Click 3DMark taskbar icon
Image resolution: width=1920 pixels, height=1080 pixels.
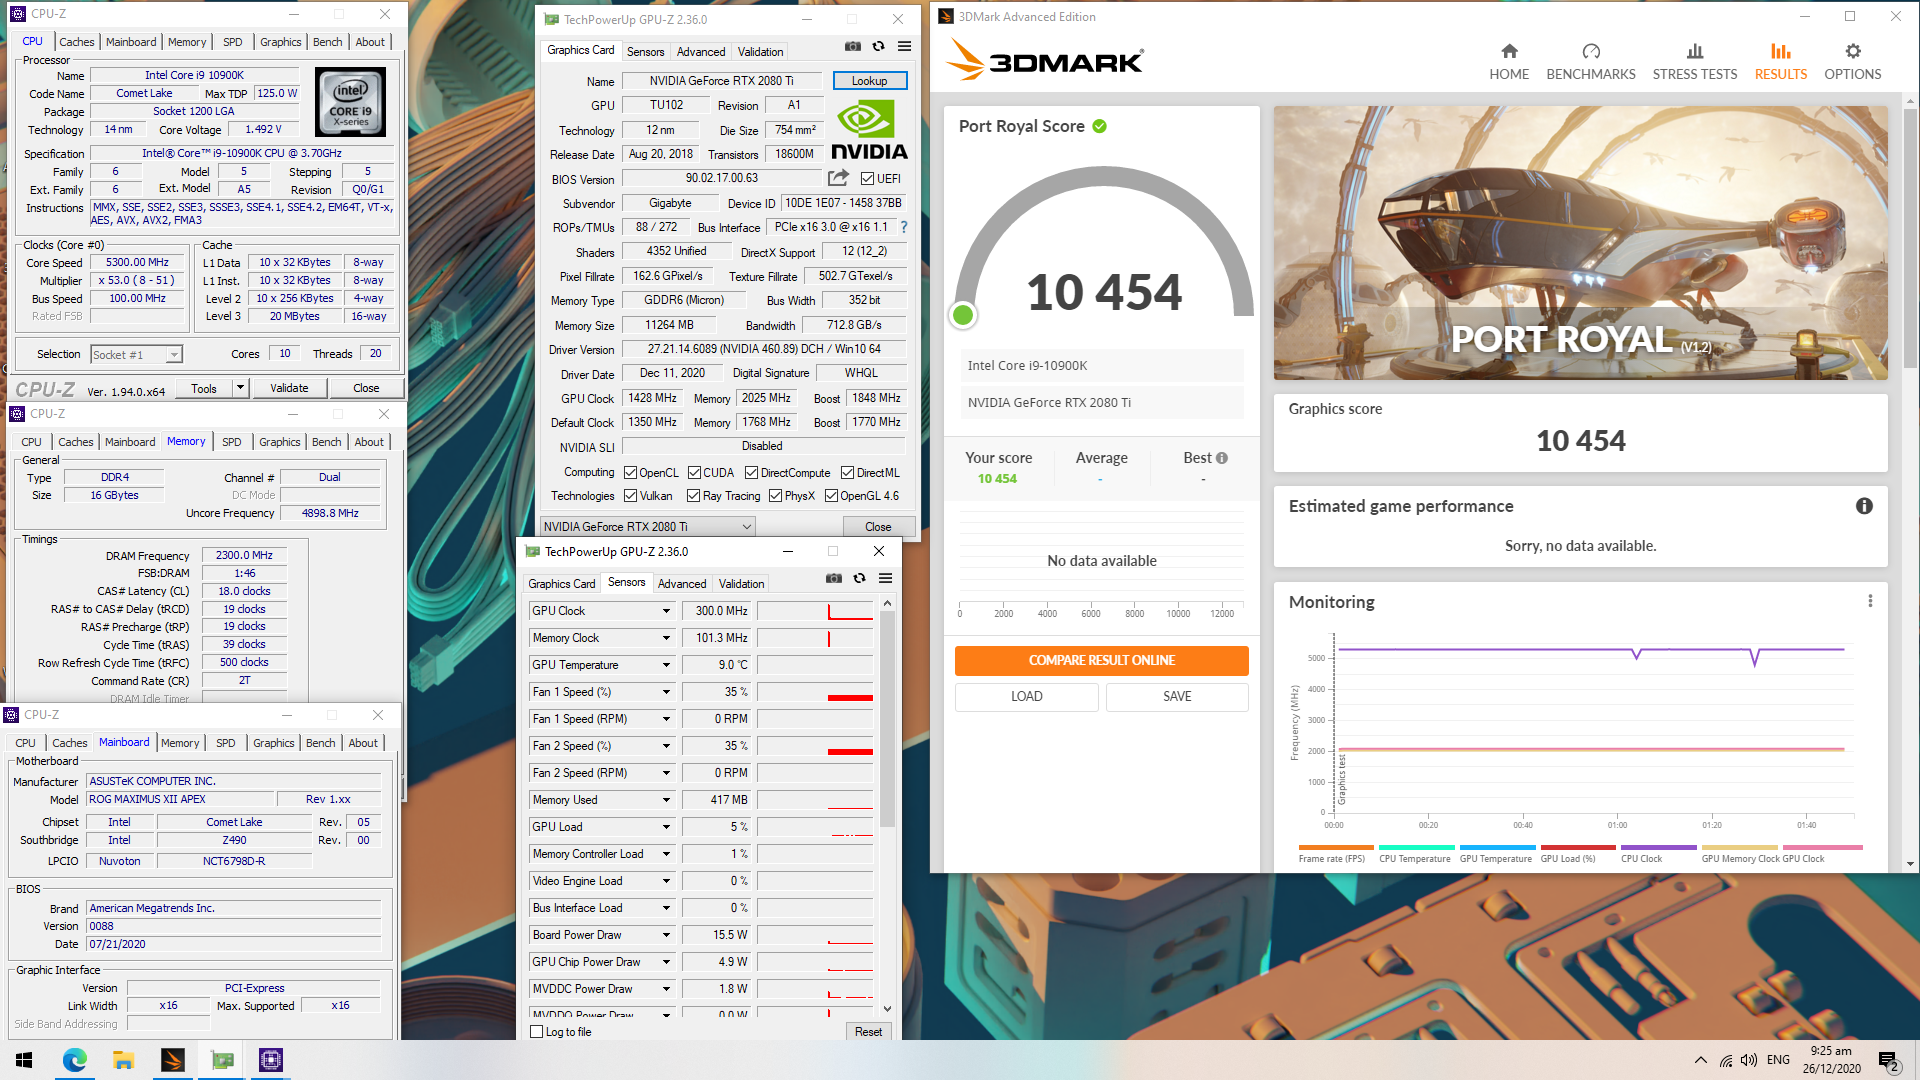(172, 1060)
